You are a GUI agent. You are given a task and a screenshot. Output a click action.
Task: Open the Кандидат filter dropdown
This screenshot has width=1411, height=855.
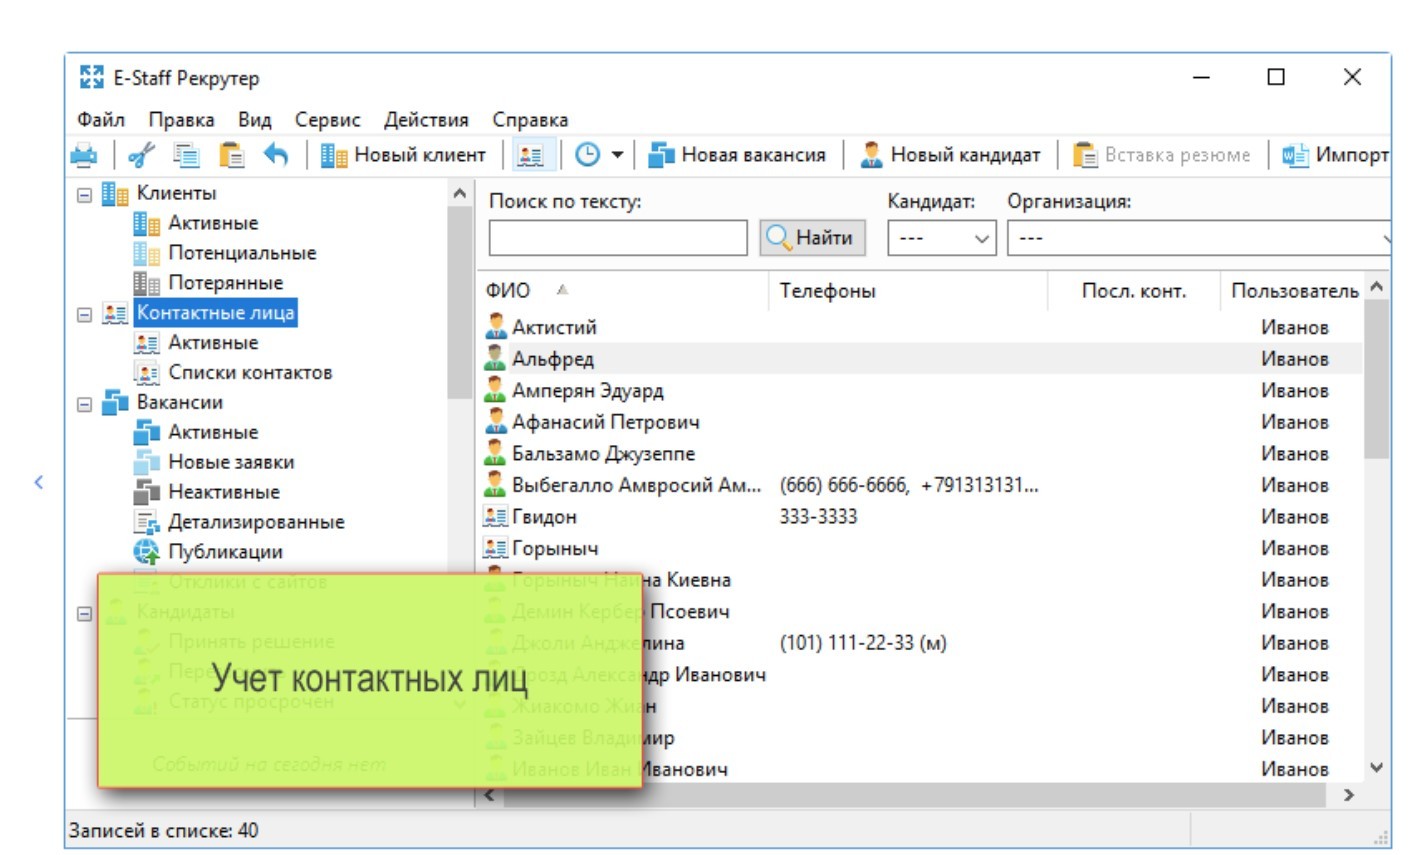tap(941, 239)
